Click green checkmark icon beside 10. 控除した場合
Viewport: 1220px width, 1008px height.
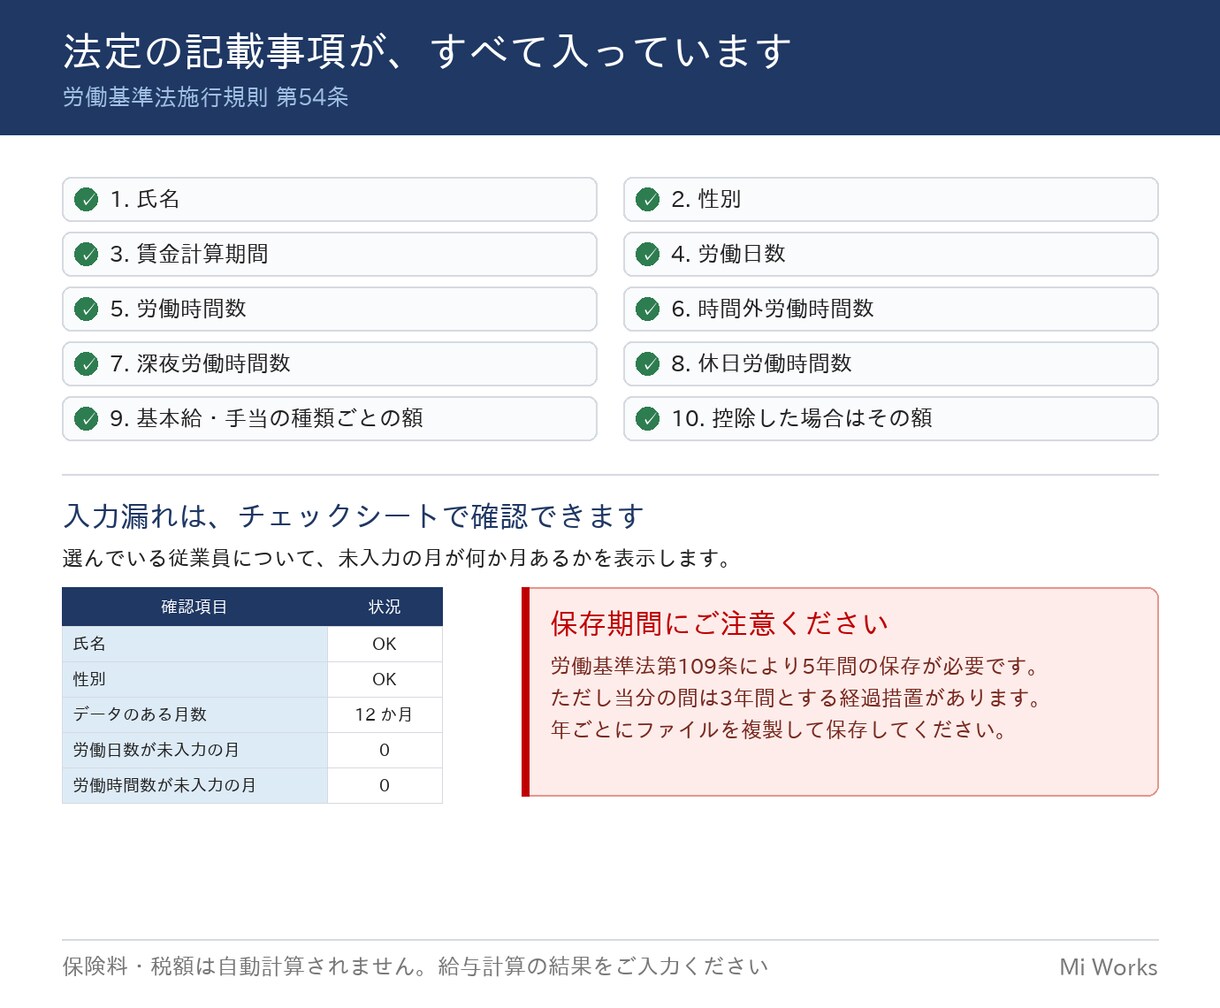(x=648, y=418)
